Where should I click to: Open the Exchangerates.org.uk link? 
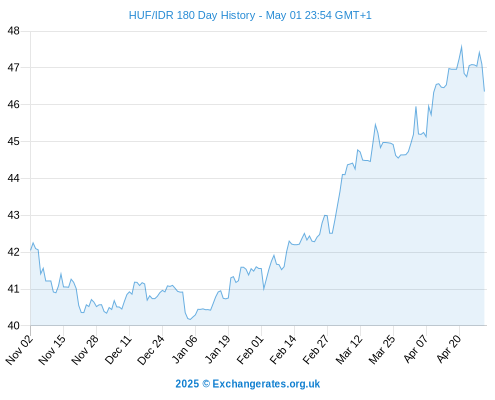266,384
